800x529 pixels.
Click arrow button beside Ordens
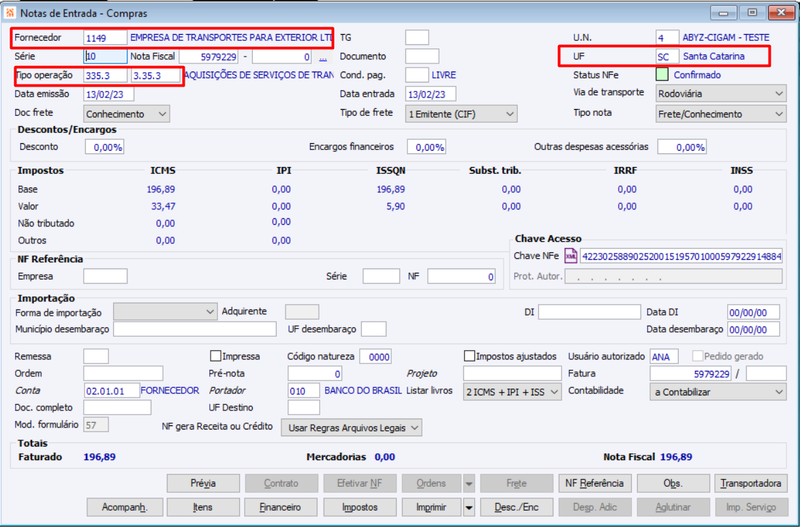468,483
